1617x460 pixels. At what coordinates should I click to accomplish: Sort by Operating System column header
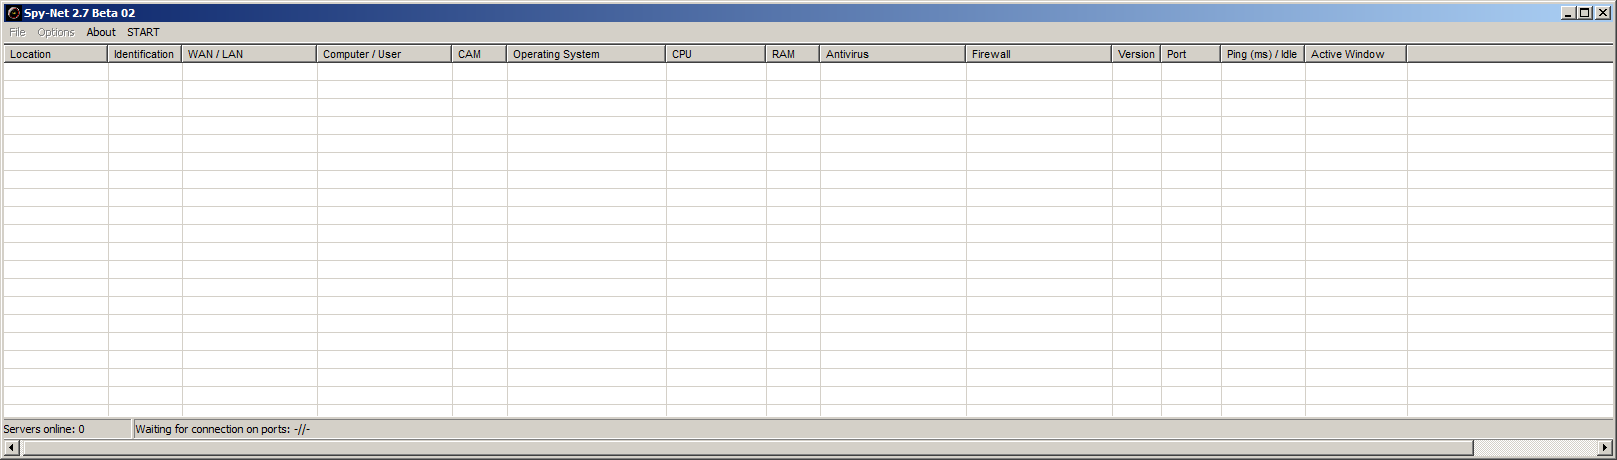click(x=585, y=54)
